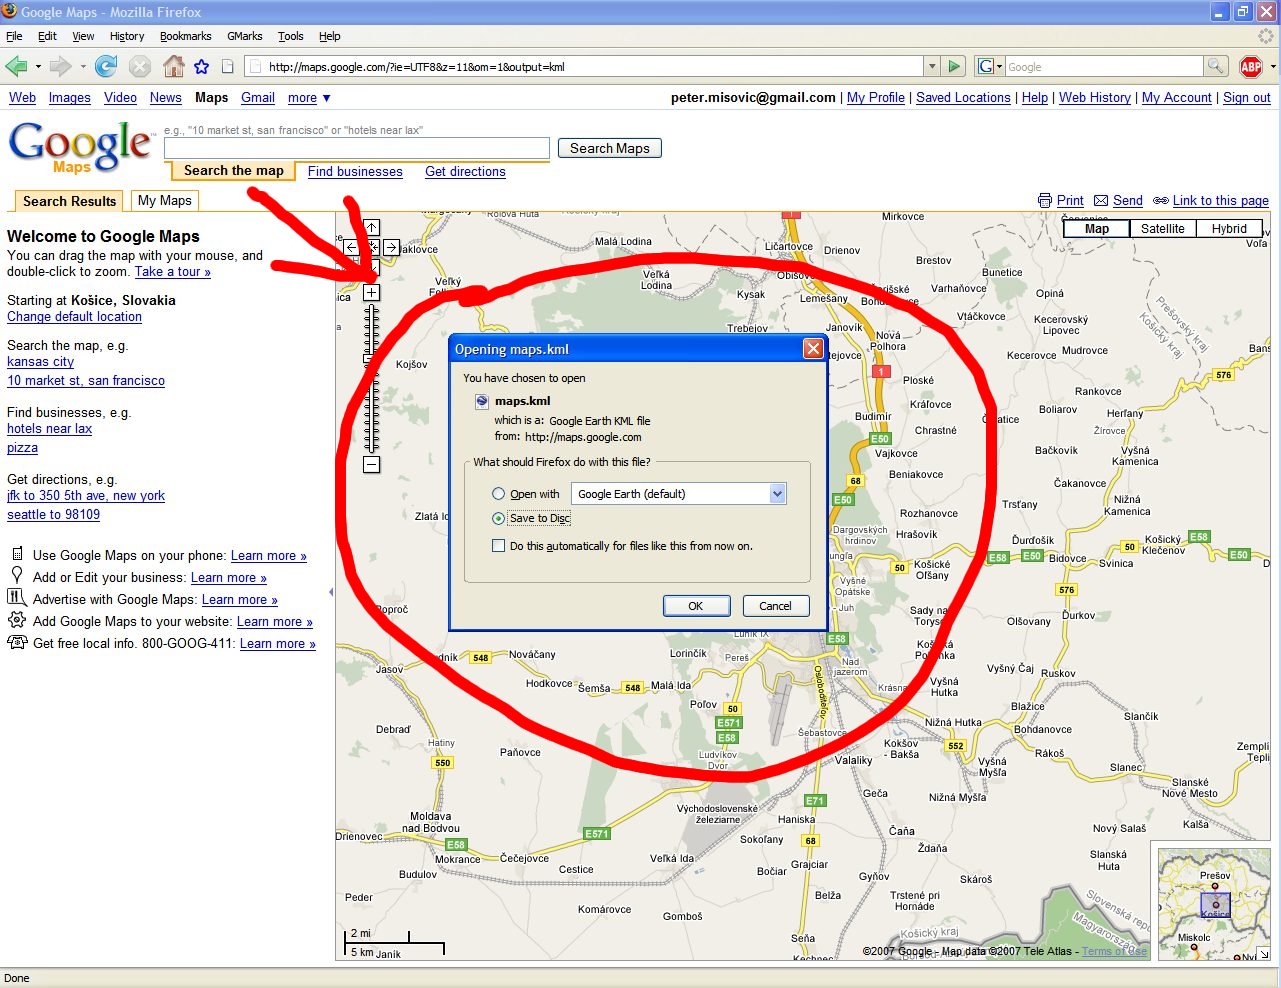Image resolution: width=1281 pixels, height=988 pixels.
Task: Go back with the green Back arrow
Action: pyautogui.click(x=16, y=67)
